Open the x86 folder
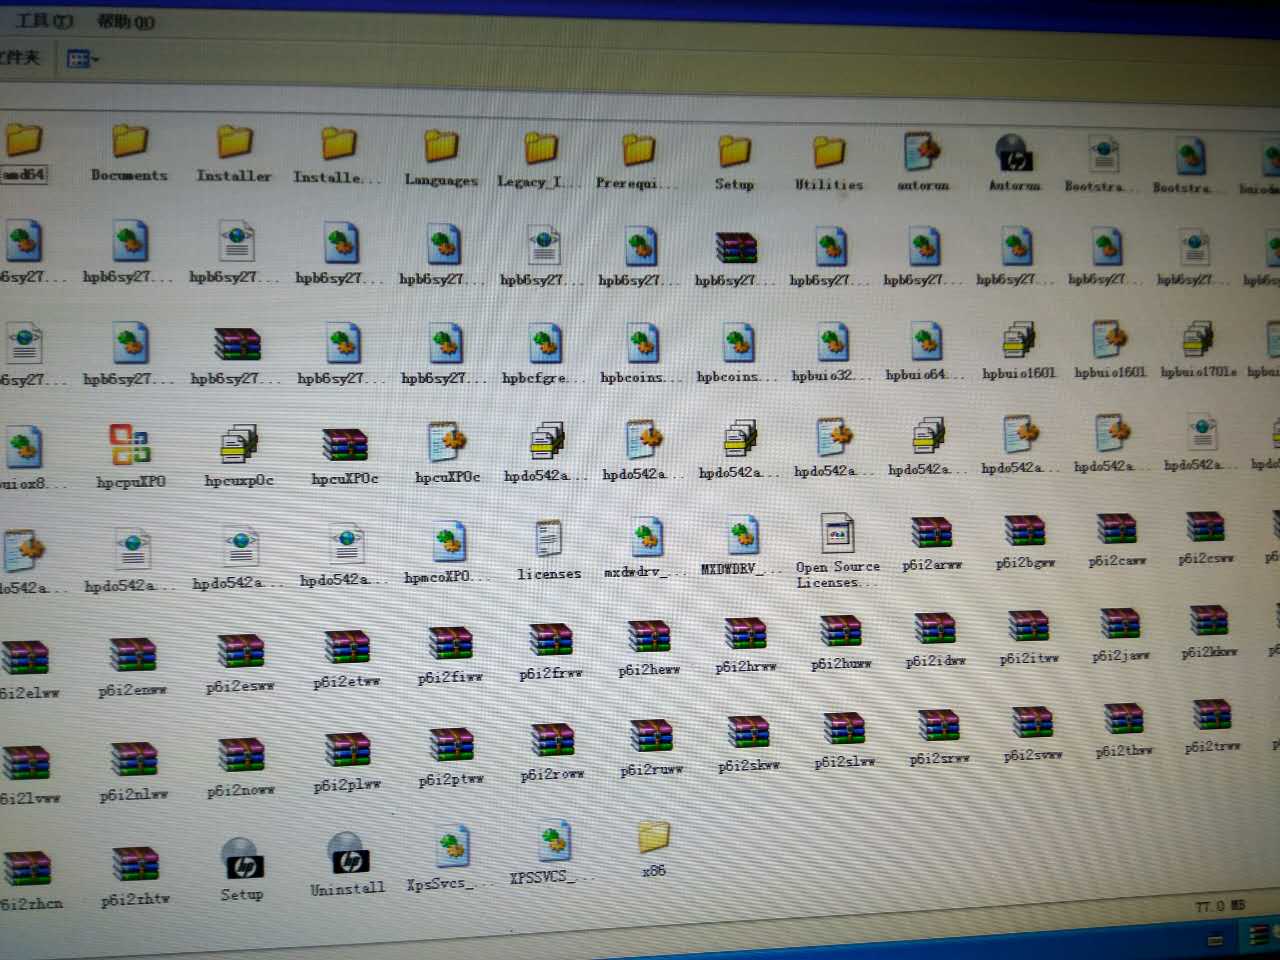Image resolution: width=1280 pixels, height=960 pixels. [x=652, y=838]
